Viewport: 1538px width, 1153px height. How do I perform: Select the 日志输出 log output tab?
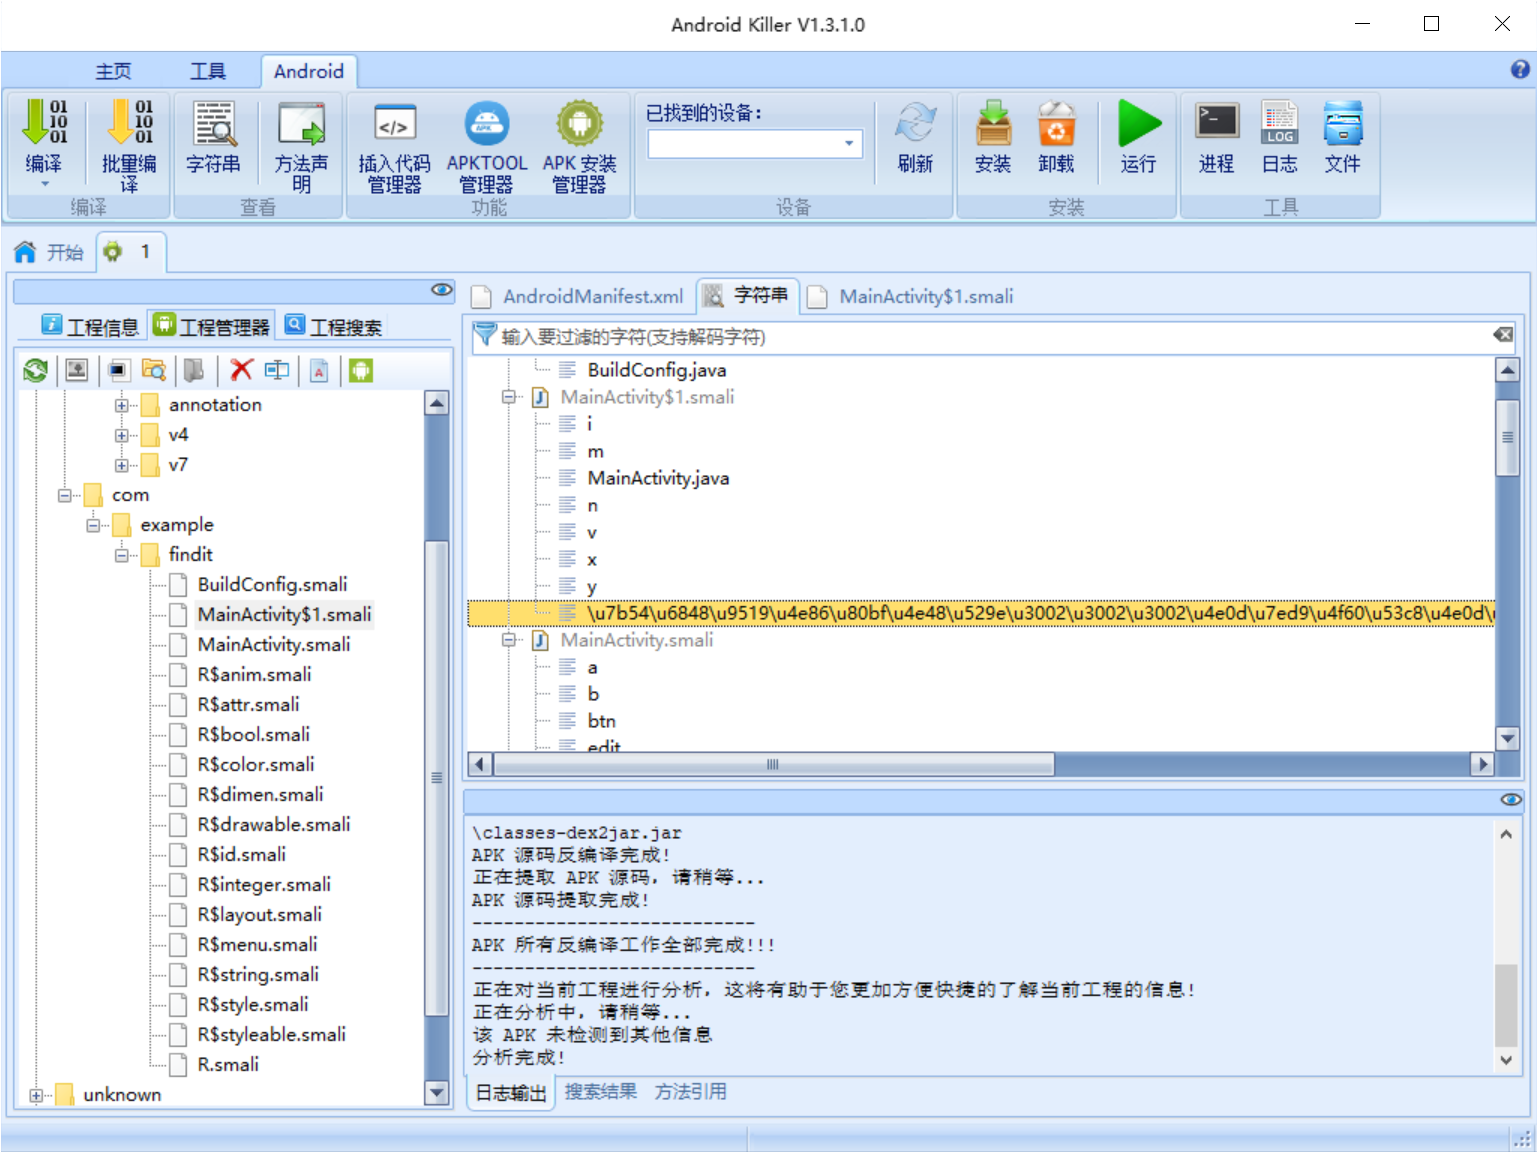(x=511, y=1093)
